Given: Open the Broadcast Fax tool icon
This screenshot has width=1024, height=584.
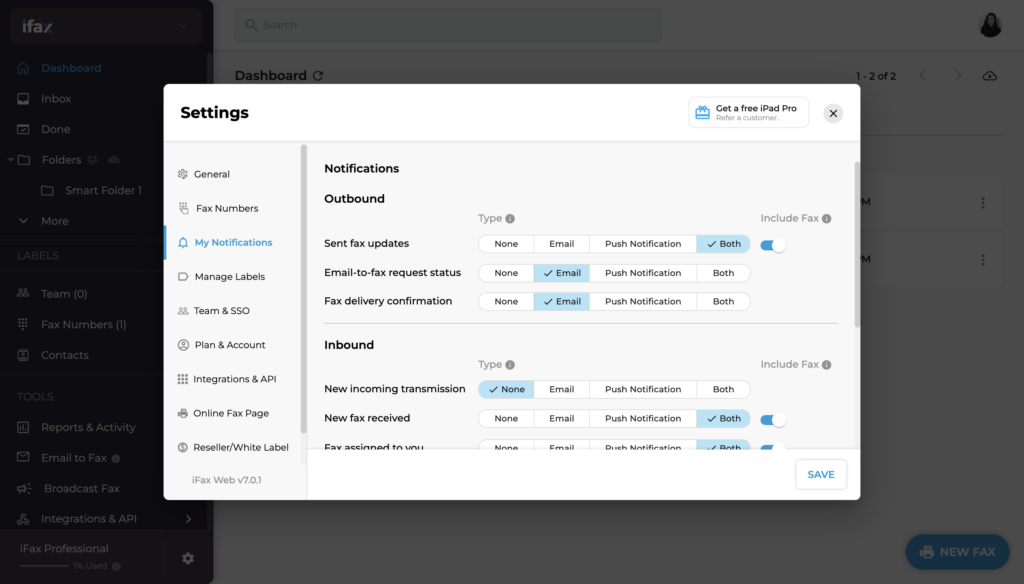Looking at the screenshot, I should point(25,488).
